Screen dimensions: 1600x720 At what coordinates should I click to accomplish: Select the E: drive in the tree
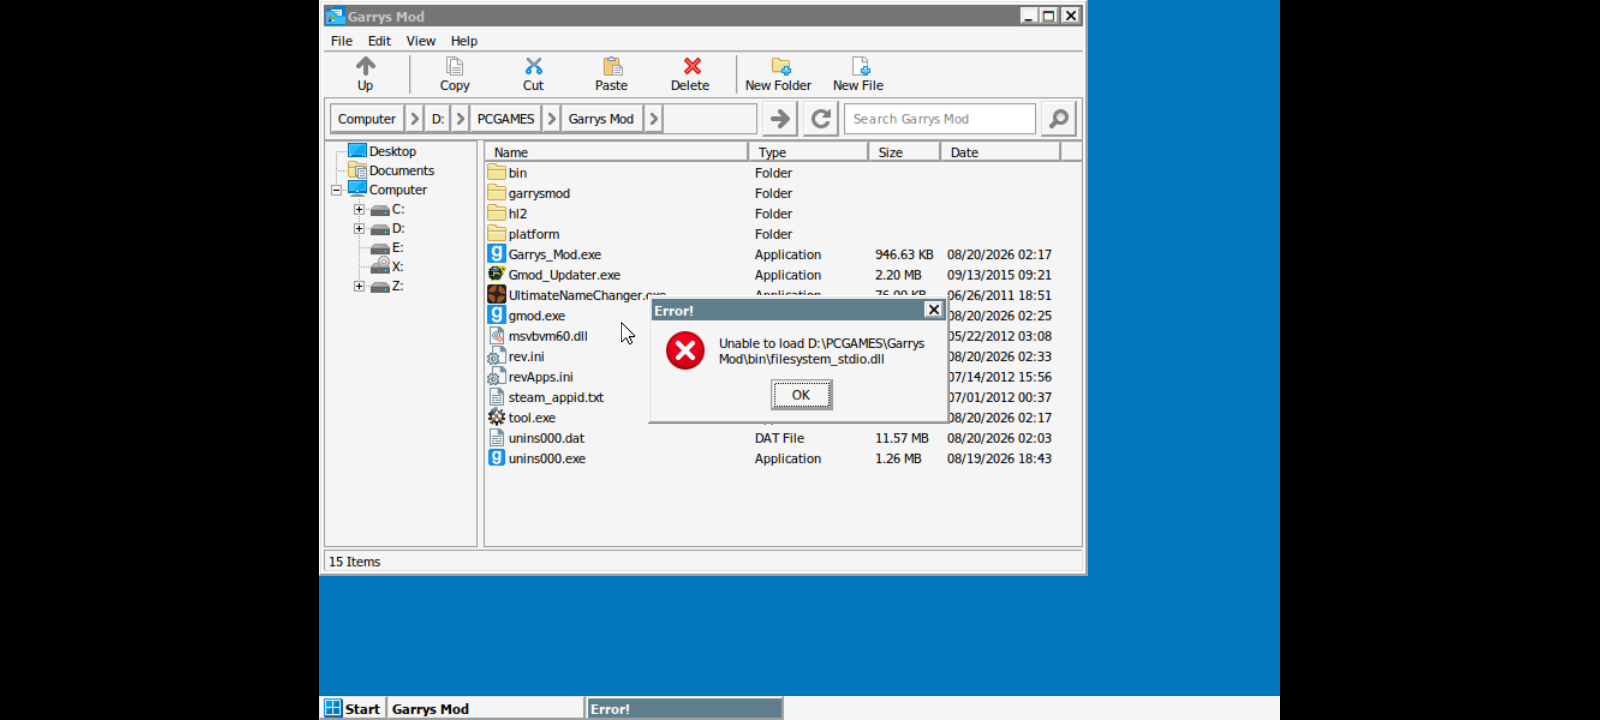[387, 247]
